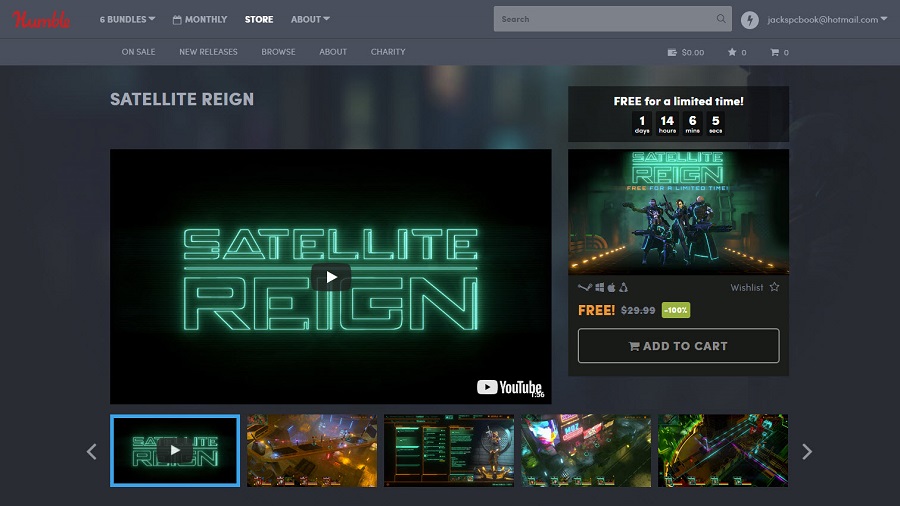Open the Browse section
This screenshot has width=900, height=506.
point(278,52)
